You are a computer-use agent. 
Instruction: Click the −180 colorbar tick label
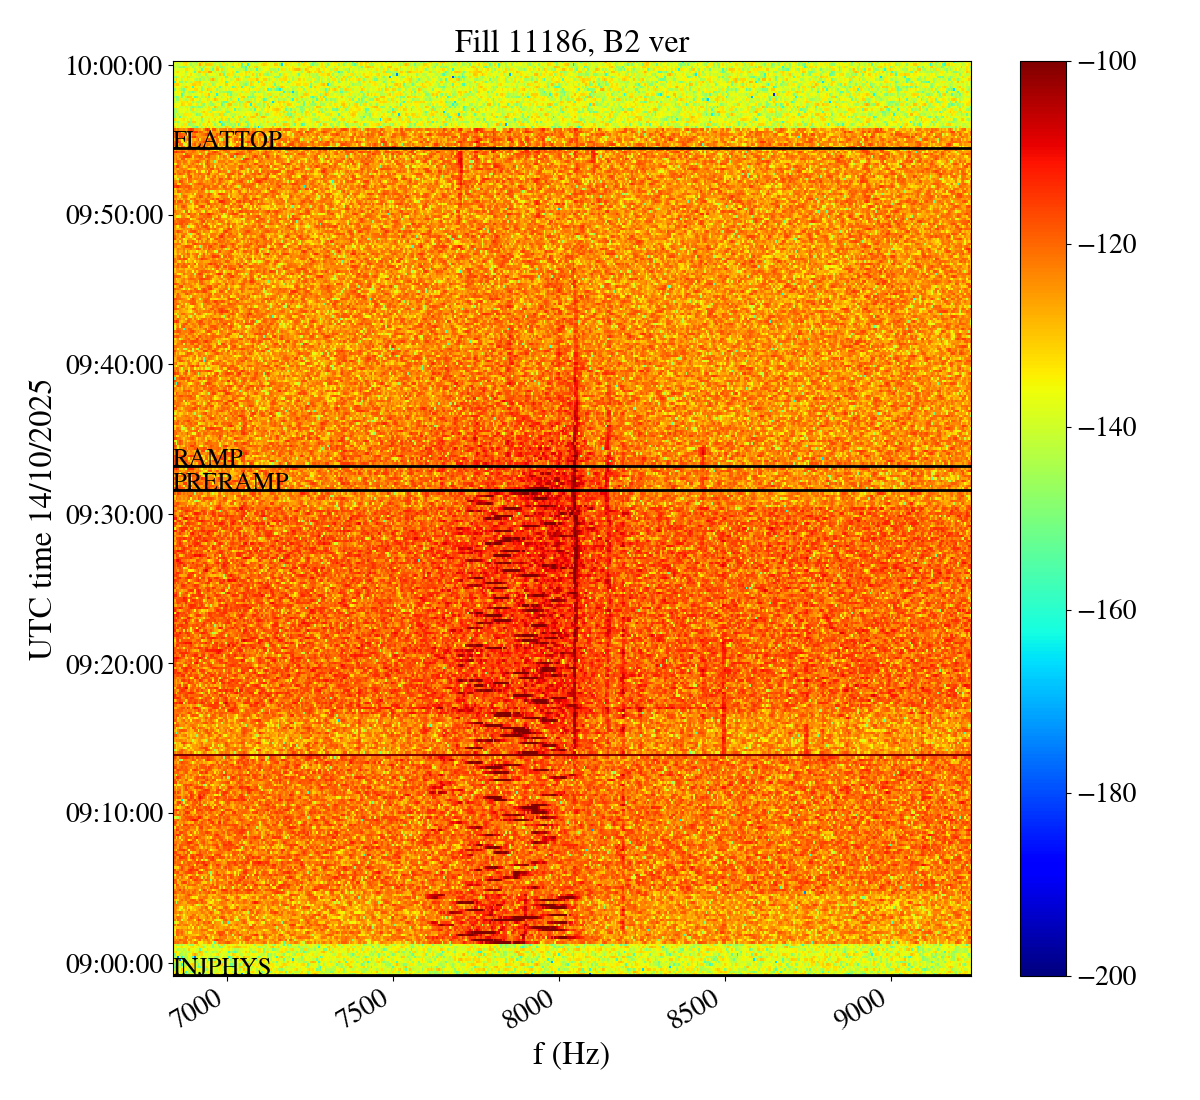pyautogui.click(x=1103, y=793)
